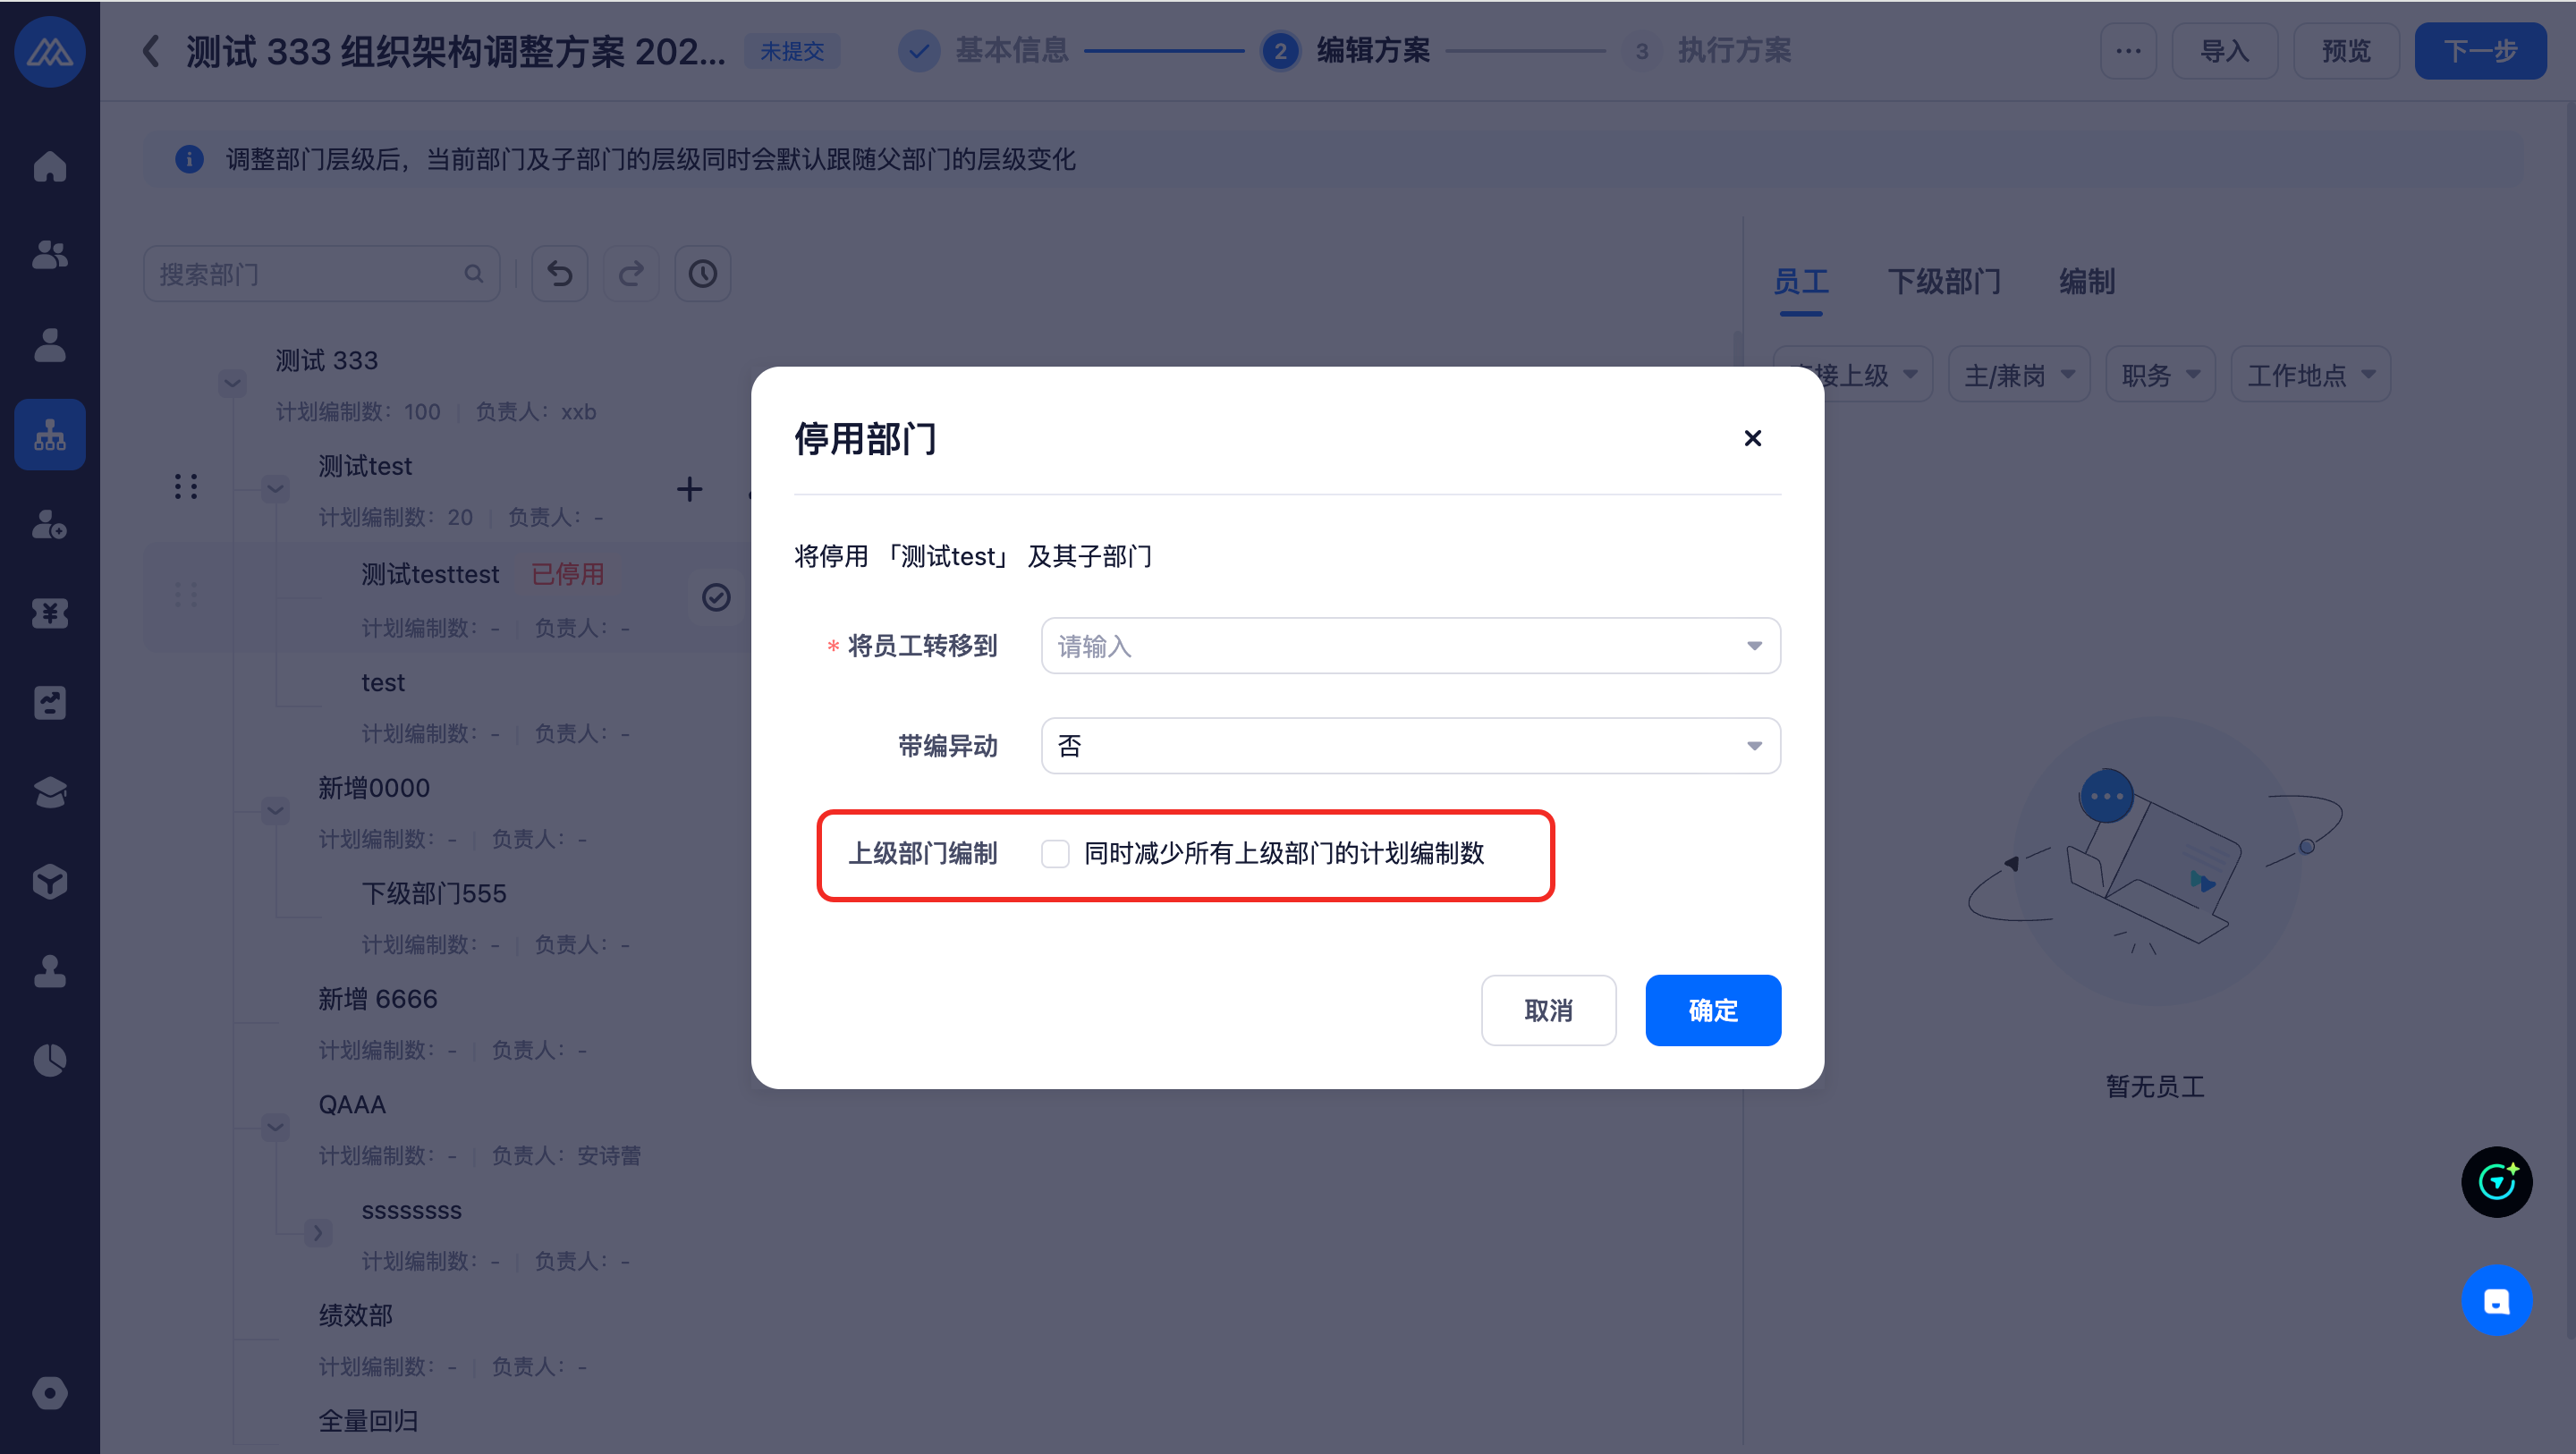Collapse the 新增0000 tree node
2576x1454 pixels.
pyautogui.click(x=275, y=809)
